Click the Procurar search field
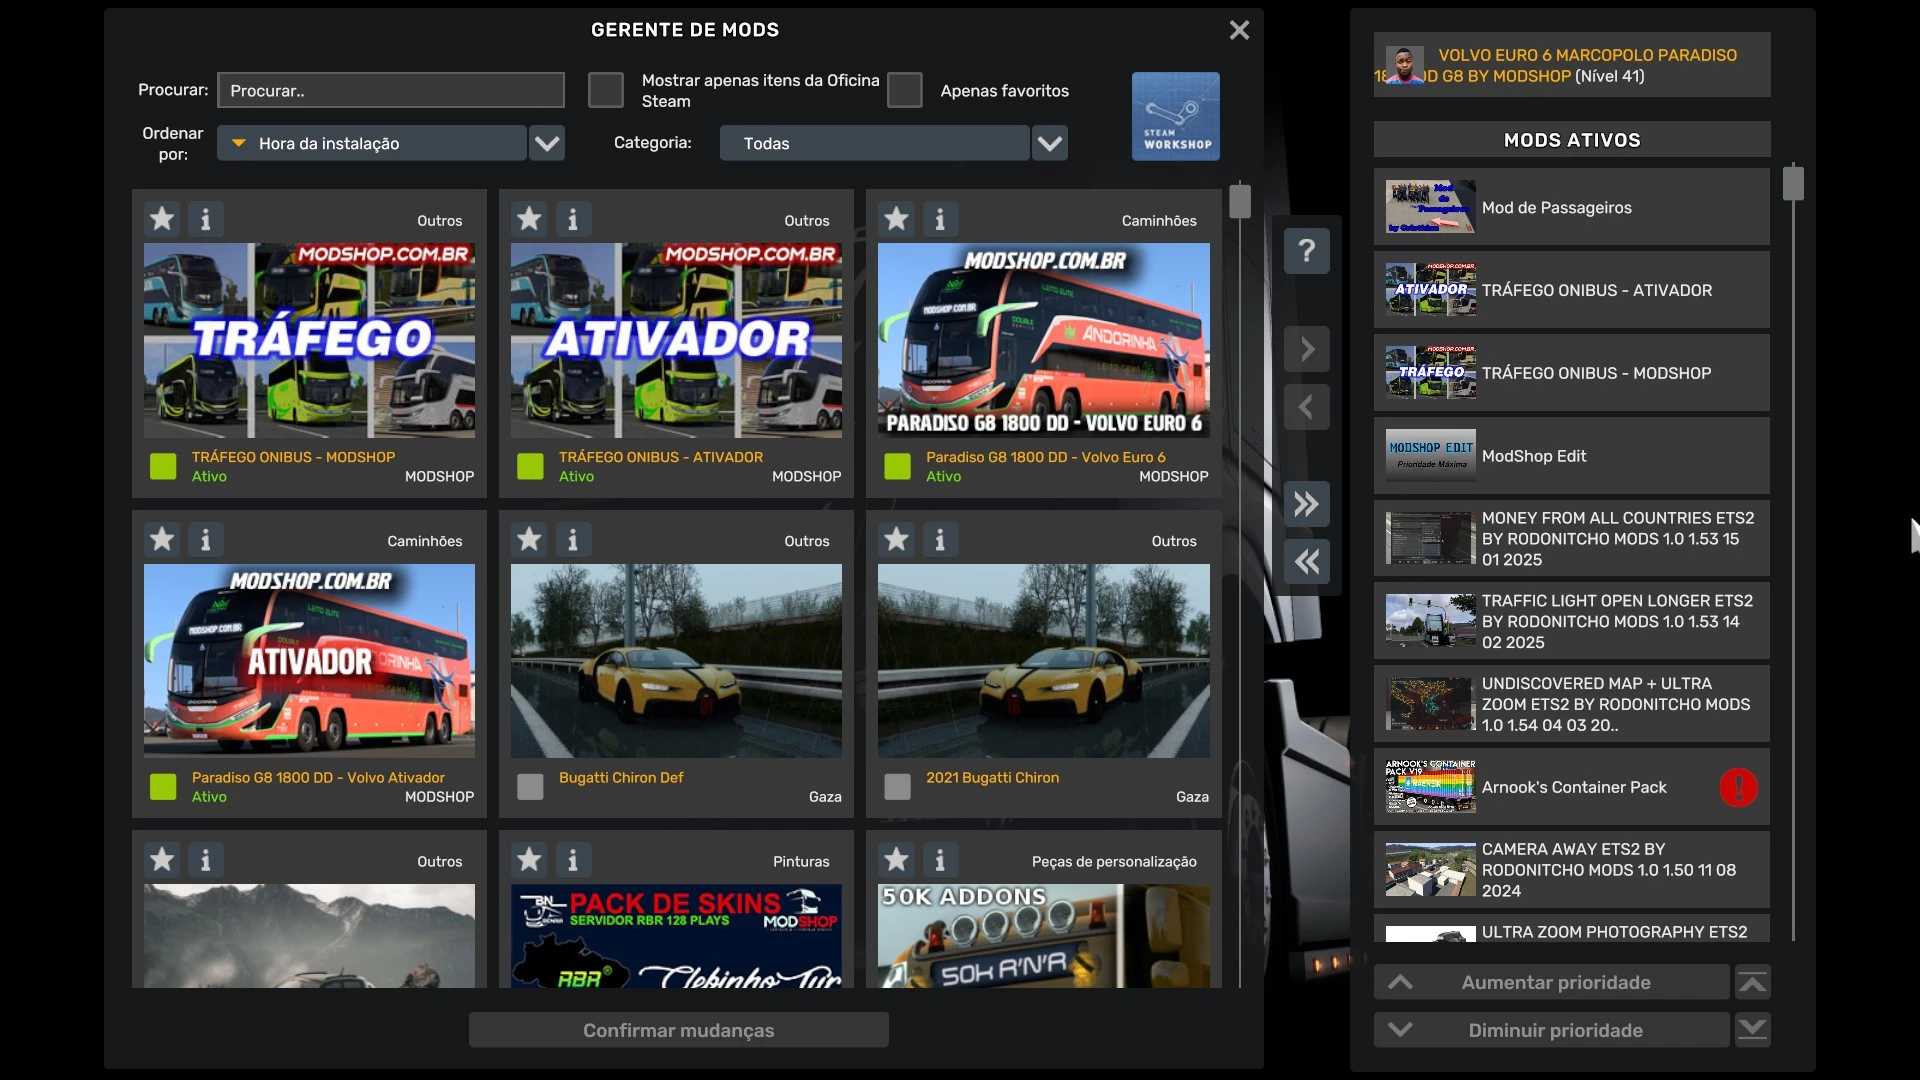The width and height of the screenshot is (1920, 1080). click(390, 90)
